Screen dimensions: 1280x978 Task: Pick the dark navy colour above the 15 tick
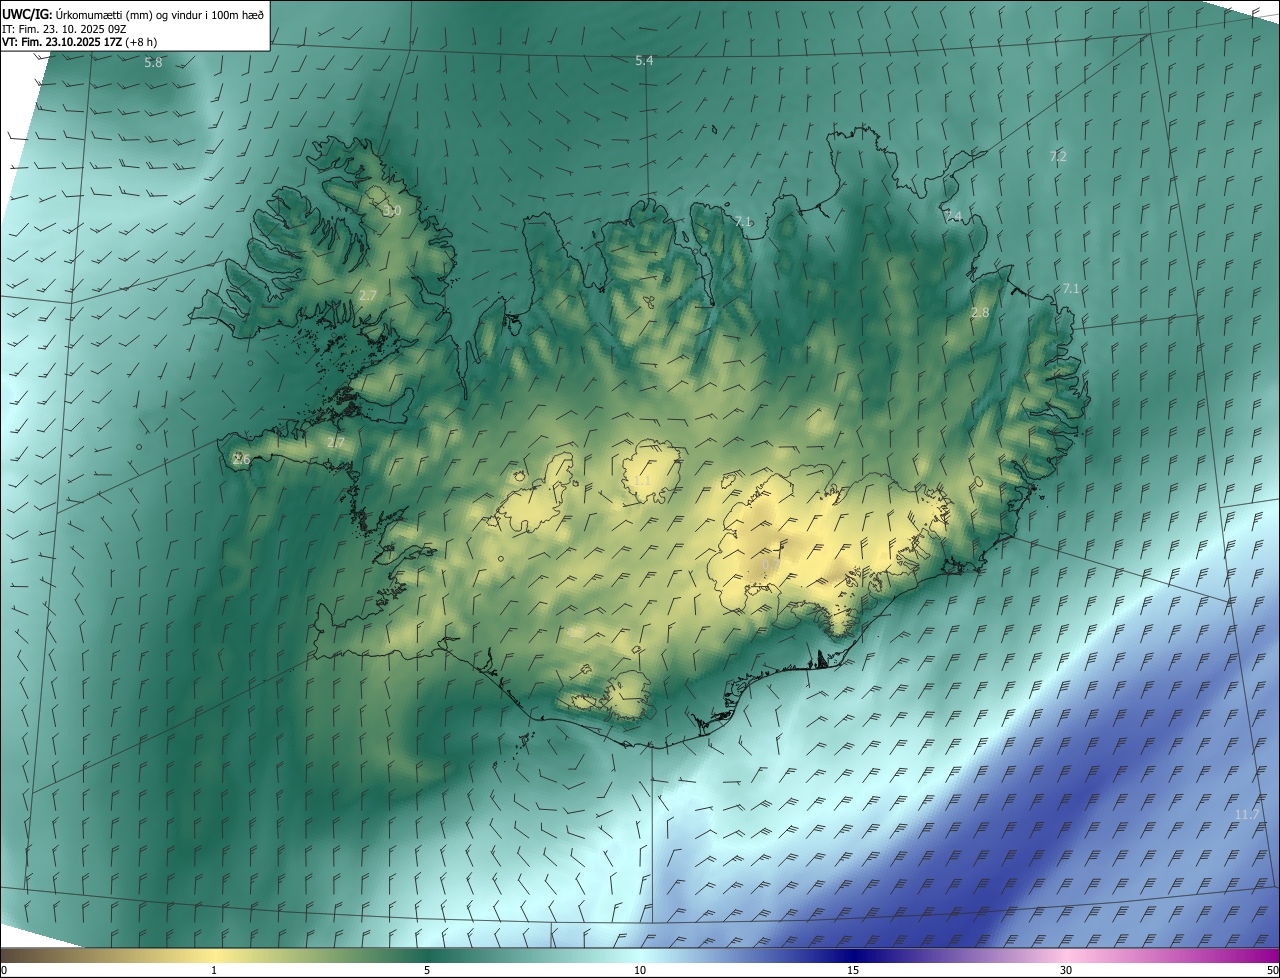point(853,955)
